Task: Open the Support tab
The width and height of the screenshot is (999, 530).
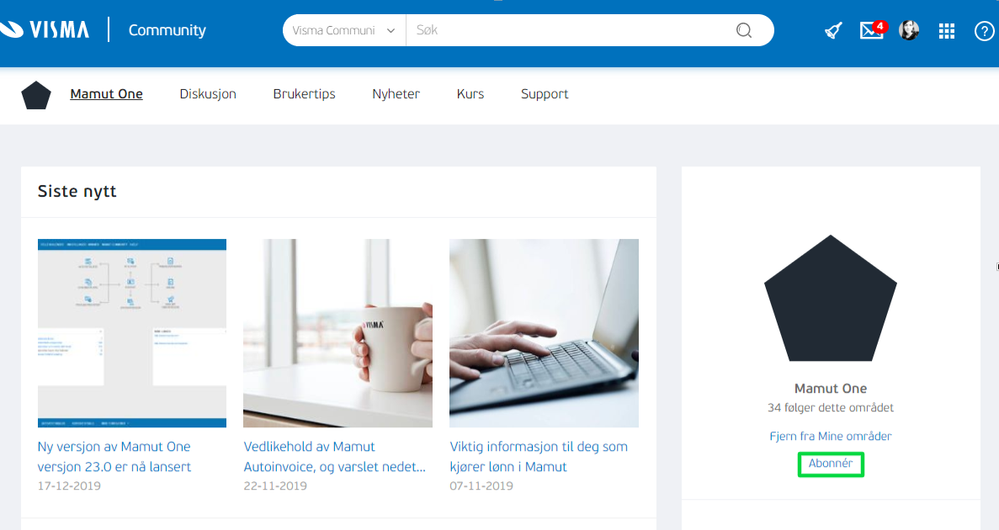Action: pyautogui.click(x=544, y=94)
